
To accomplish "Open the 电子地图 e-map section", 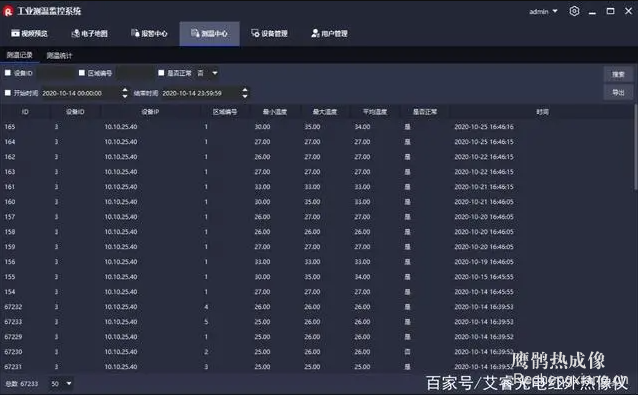I will (90, 33).
